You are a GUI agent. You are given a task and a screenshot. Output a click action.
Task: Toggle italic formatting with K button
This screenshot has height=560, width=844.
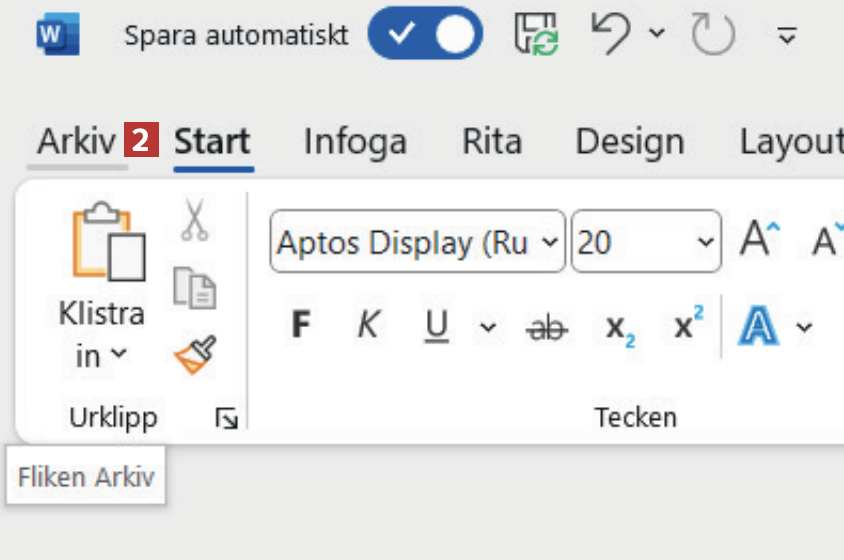pyautogui.click(x=368, y=326)
